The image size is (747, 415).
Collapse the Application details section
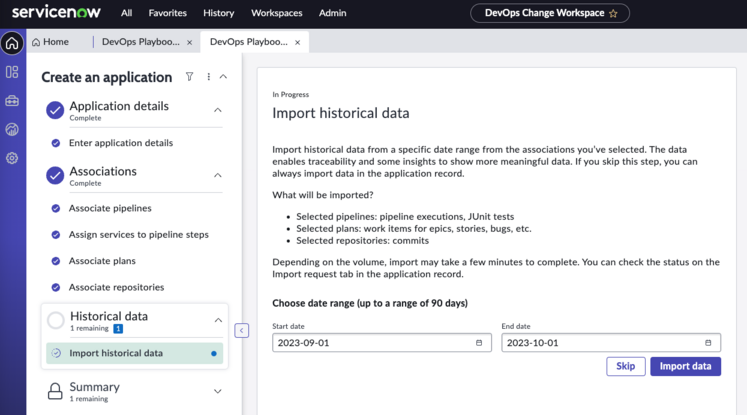(x=218, y=110)
